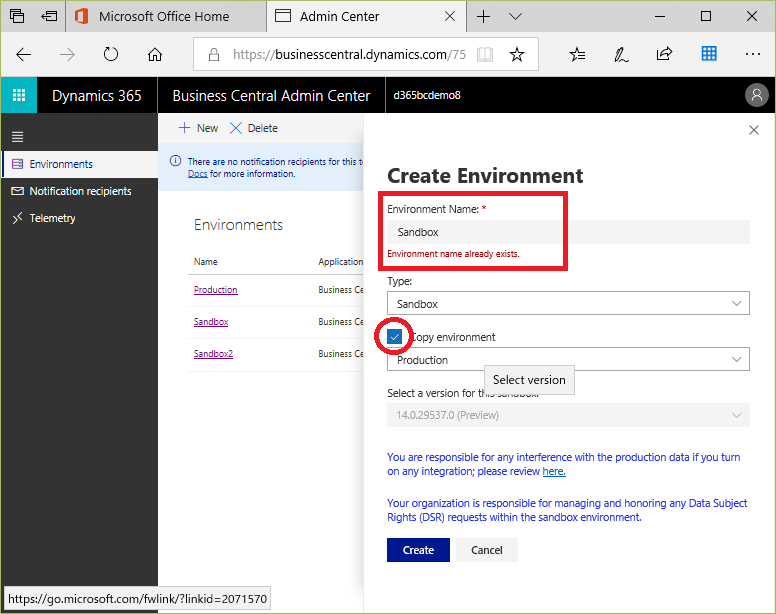Screen dimensions: 776x614
Task: Switch to Microsoft Office Home tab
Action: point(165,16)
